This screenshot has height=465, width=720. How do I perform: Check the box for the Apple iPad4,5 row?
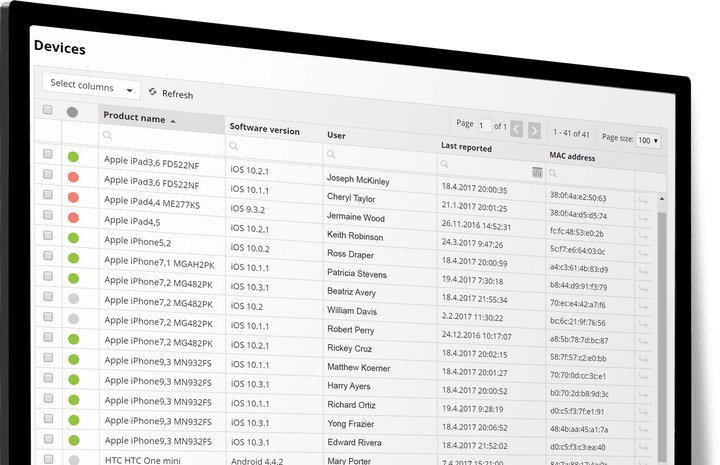48,215
